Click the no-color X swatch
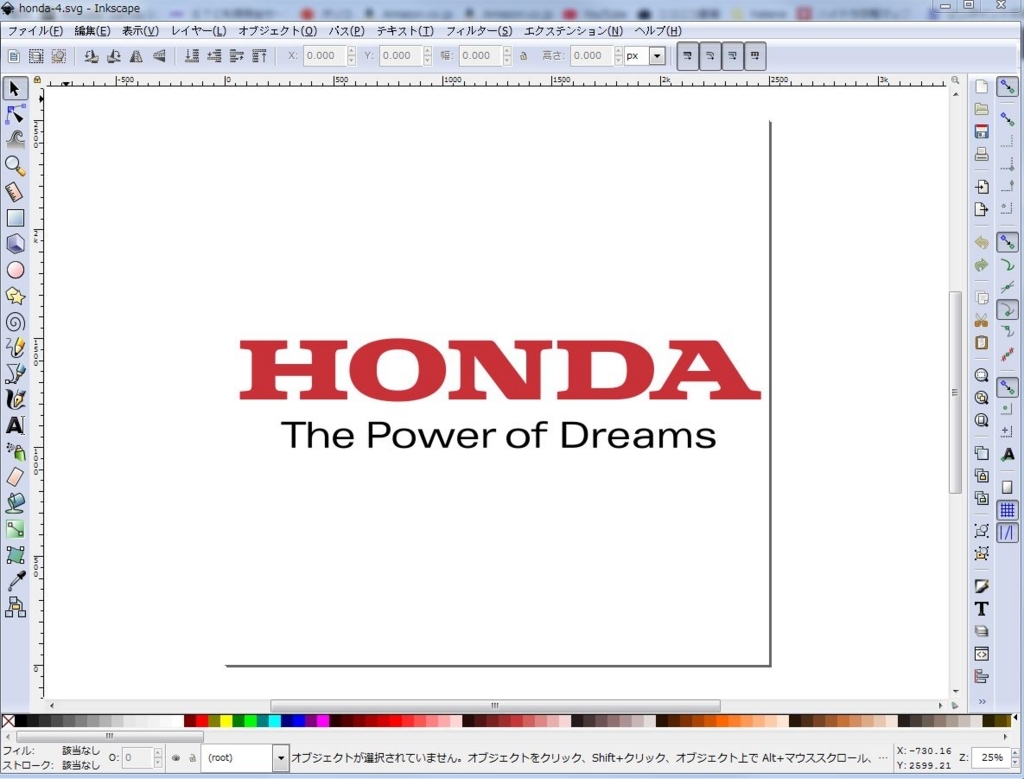The width and height of the screenshot is (1024, 779). coord(8,720)
